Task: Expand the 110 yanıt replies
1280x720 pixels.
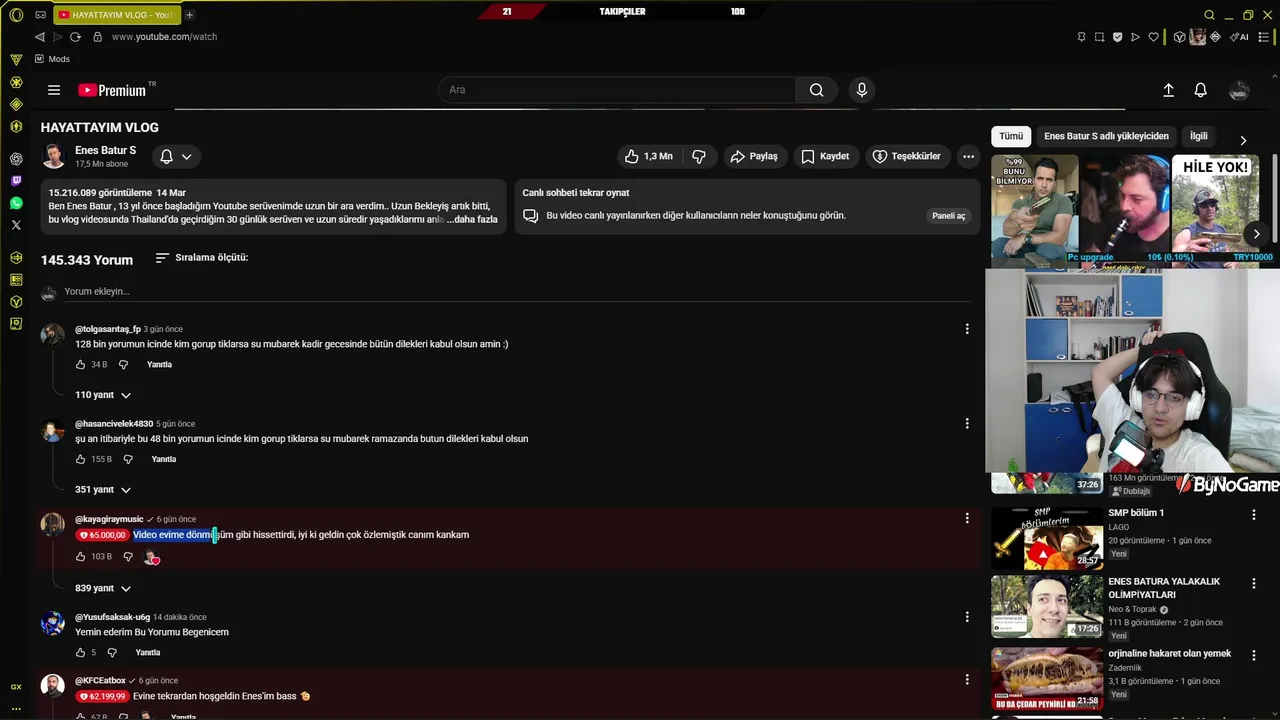Action: tap(103, 395)
